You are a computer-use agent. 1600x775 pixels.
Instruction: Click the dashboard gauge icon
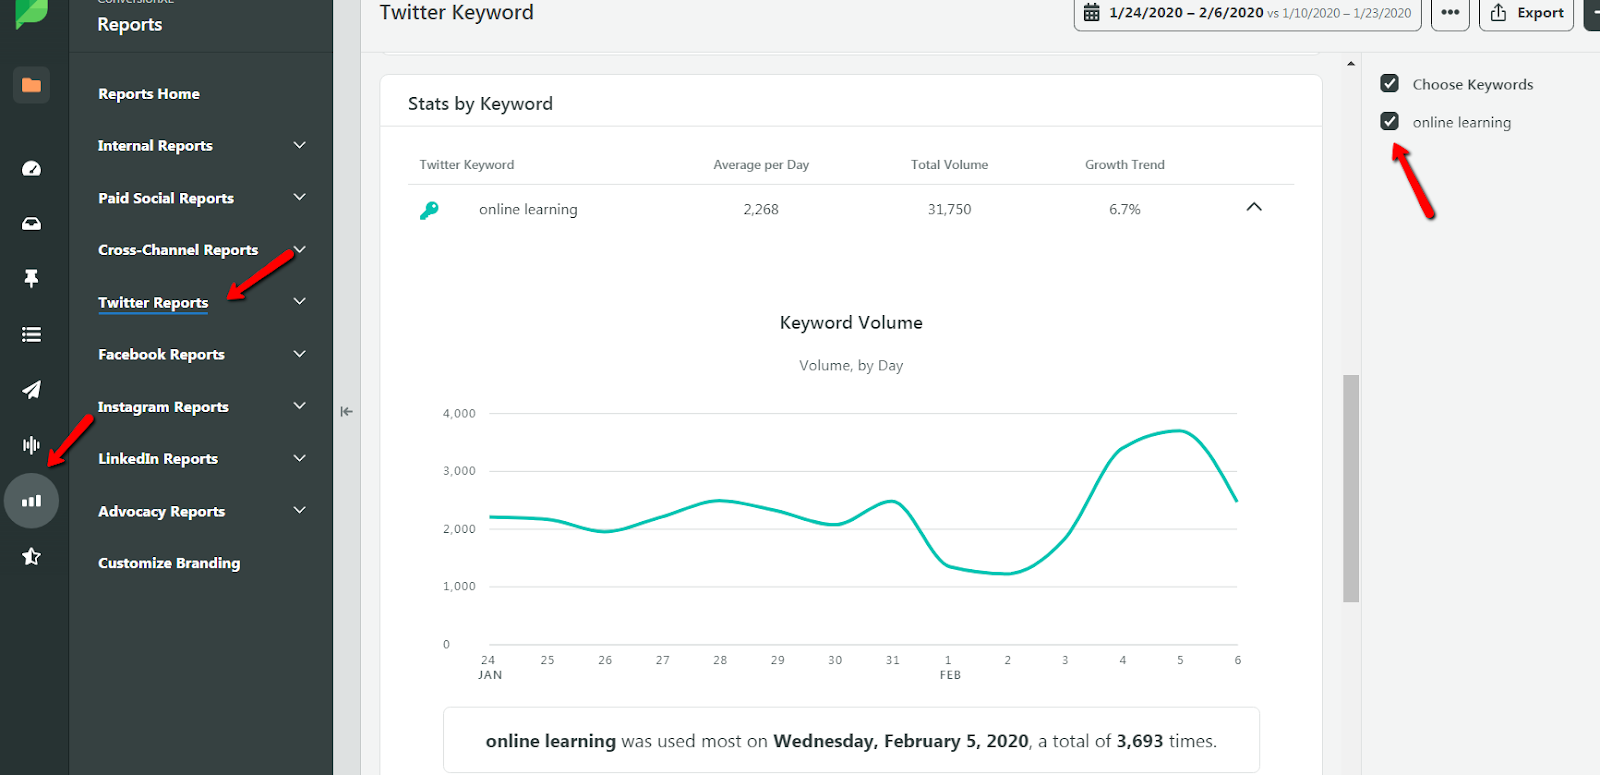tap(31, 168)
